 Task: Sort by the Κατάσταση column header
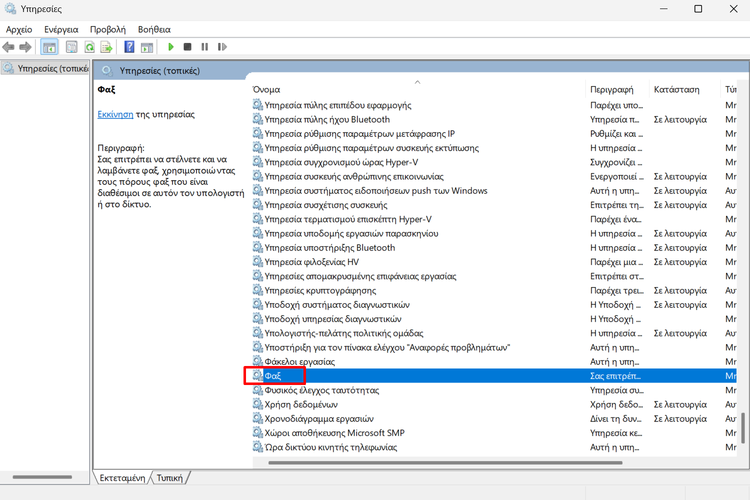[676, 89]
